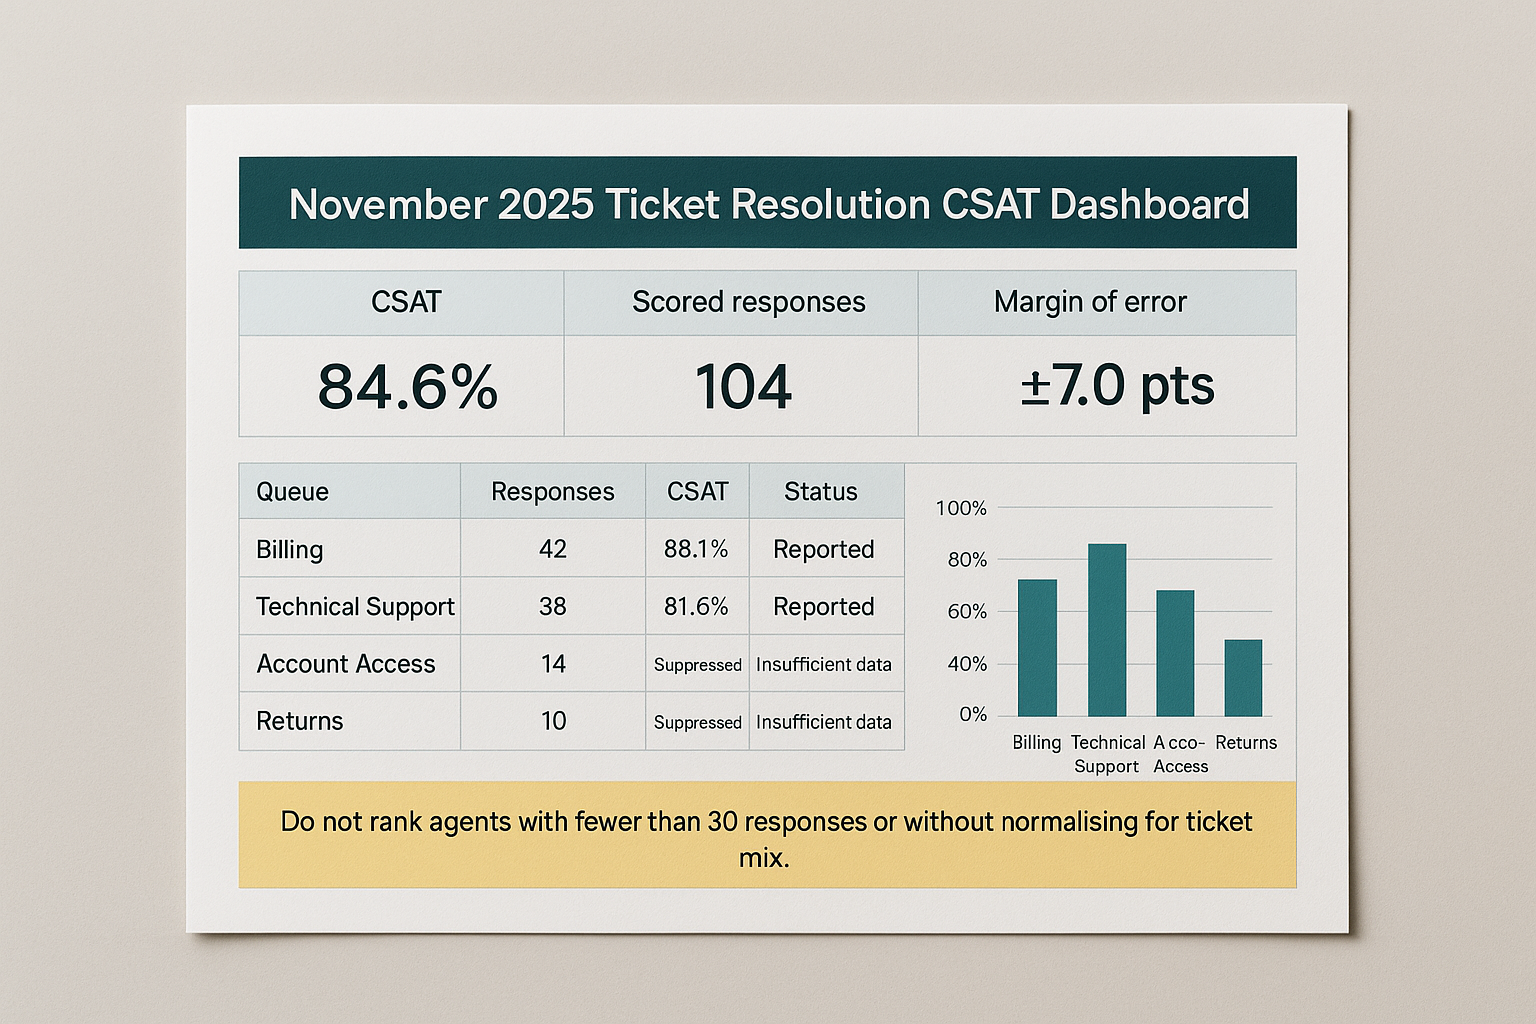Click the 10 responses cell for Returns
Screen dimensions: 1536x1024
(553, 721)
